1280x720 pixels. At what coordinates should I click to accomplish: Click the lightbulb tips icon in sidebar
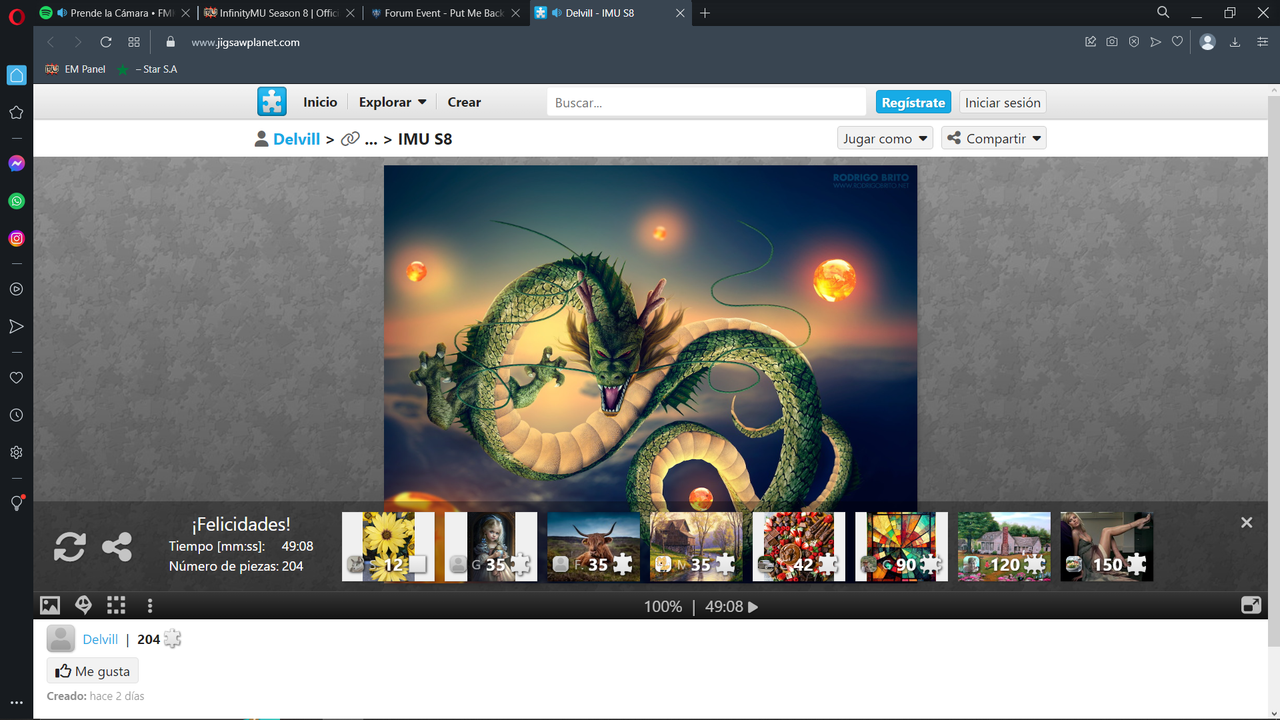16,503
